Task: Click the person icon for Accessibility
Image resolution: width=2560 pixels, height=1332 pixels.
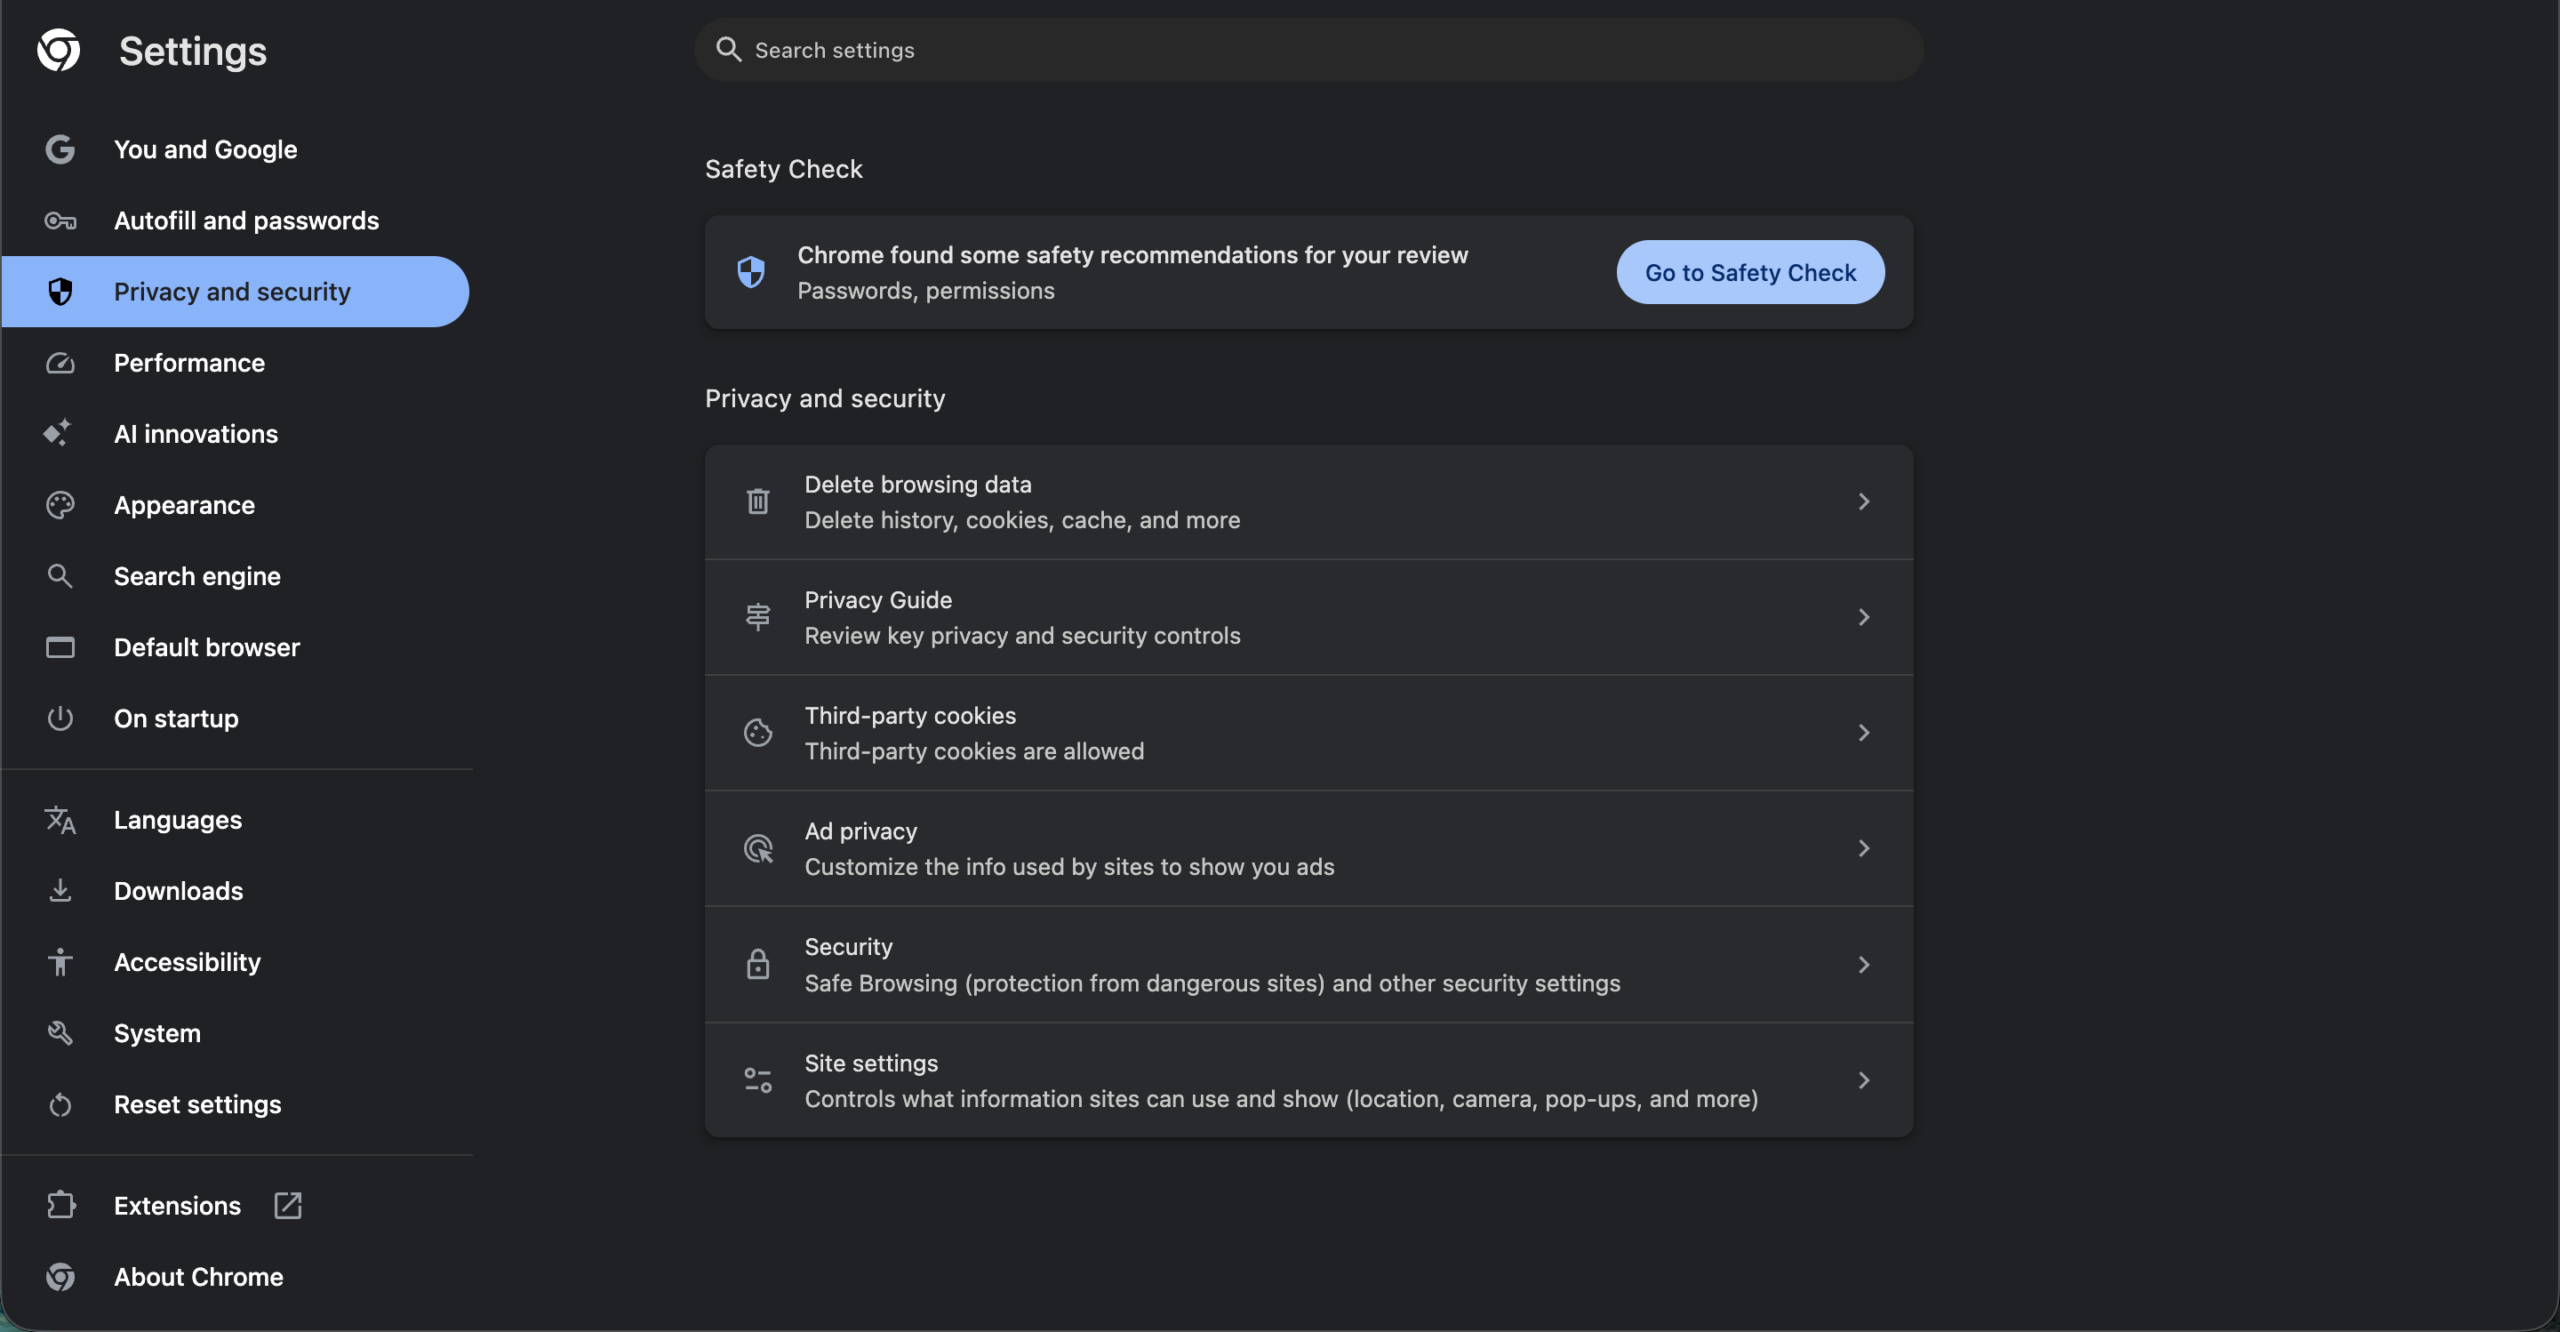Action: point(60,961)
